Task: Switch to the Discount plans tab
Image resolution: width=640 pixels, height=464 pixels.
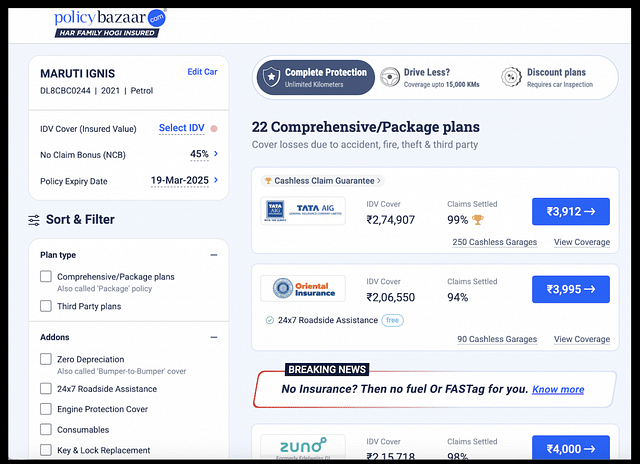Action: [547, 78]
